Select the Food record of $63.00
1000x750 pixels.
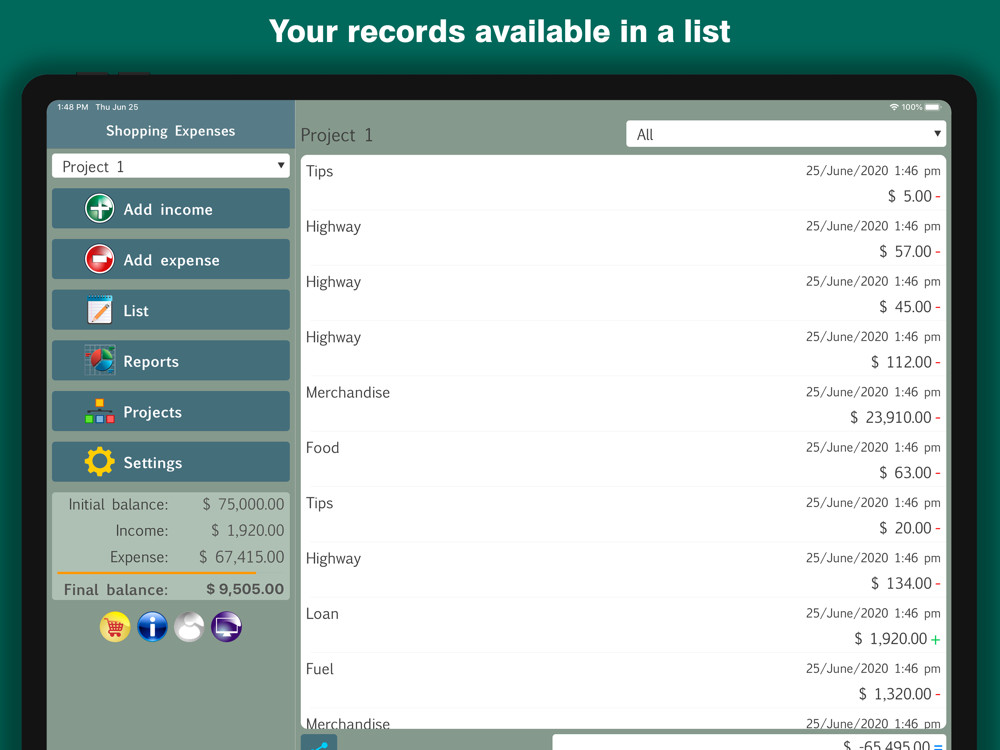(623, 459)
